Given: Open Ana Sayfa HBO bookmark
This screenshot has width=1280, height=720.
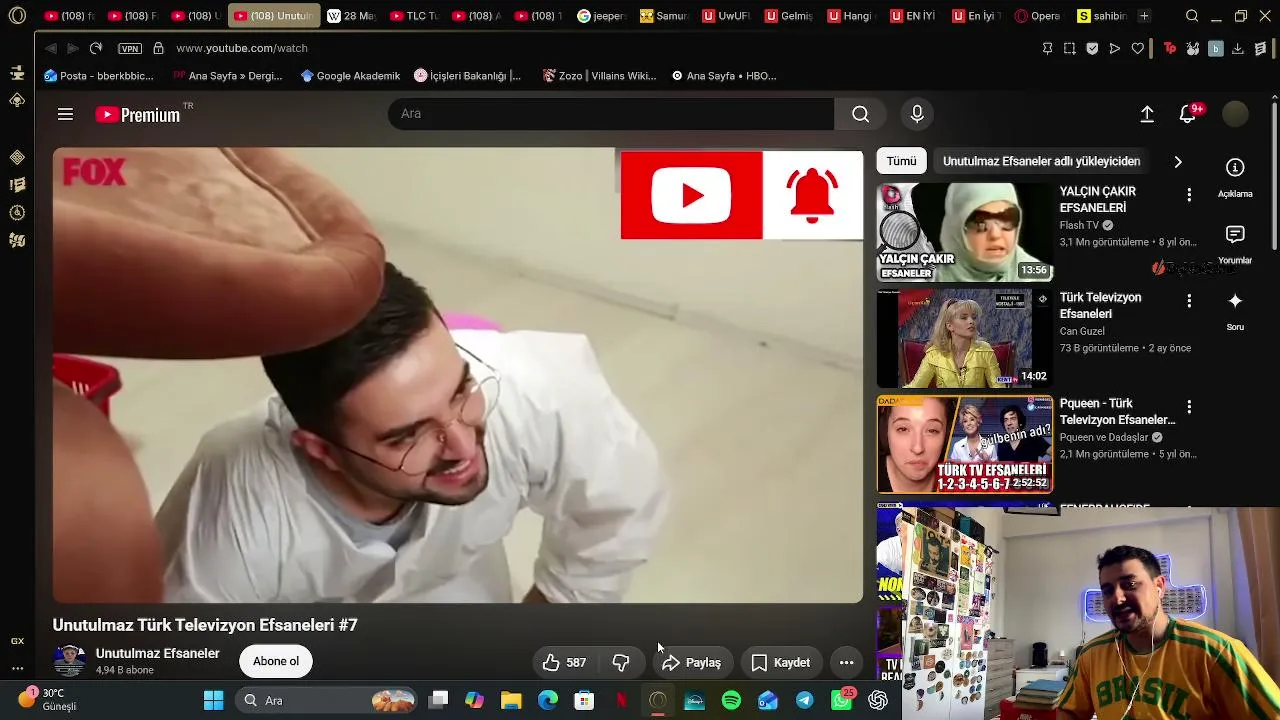Looking at the screenshot, I should (x=724, y=76).
